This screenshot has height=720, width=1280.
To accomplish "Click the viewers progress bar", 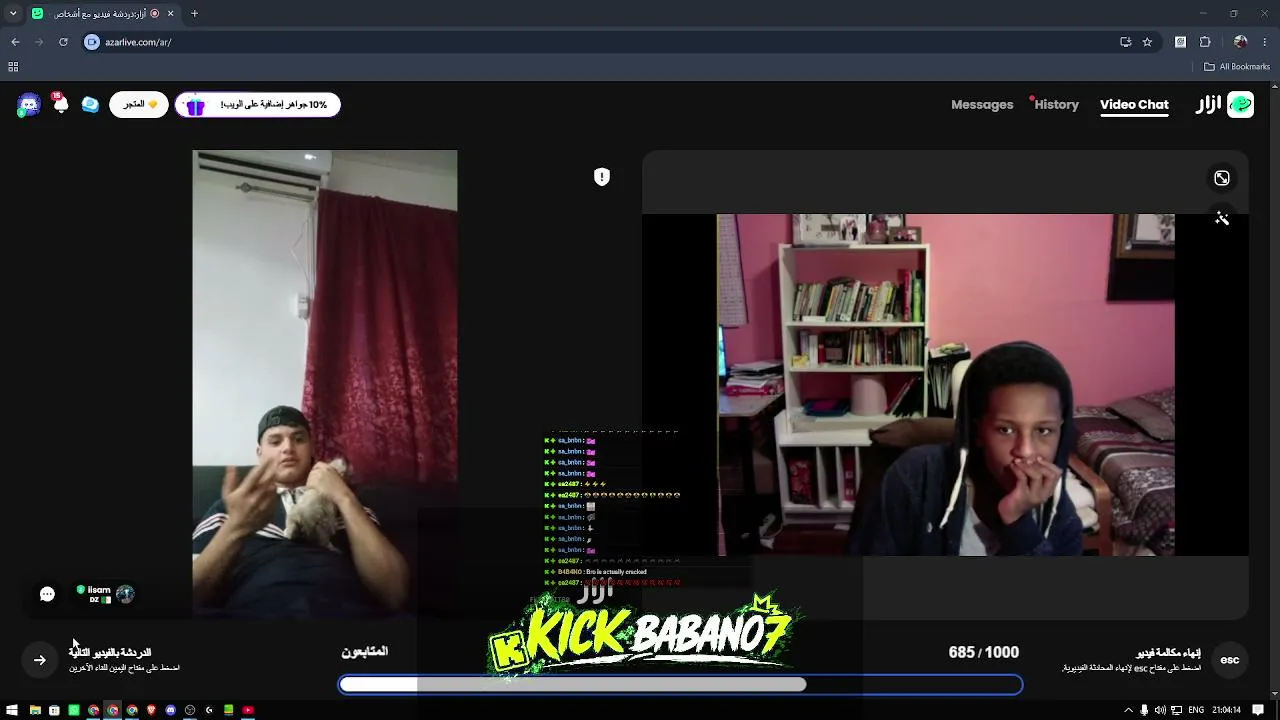I will pos(680,684).
